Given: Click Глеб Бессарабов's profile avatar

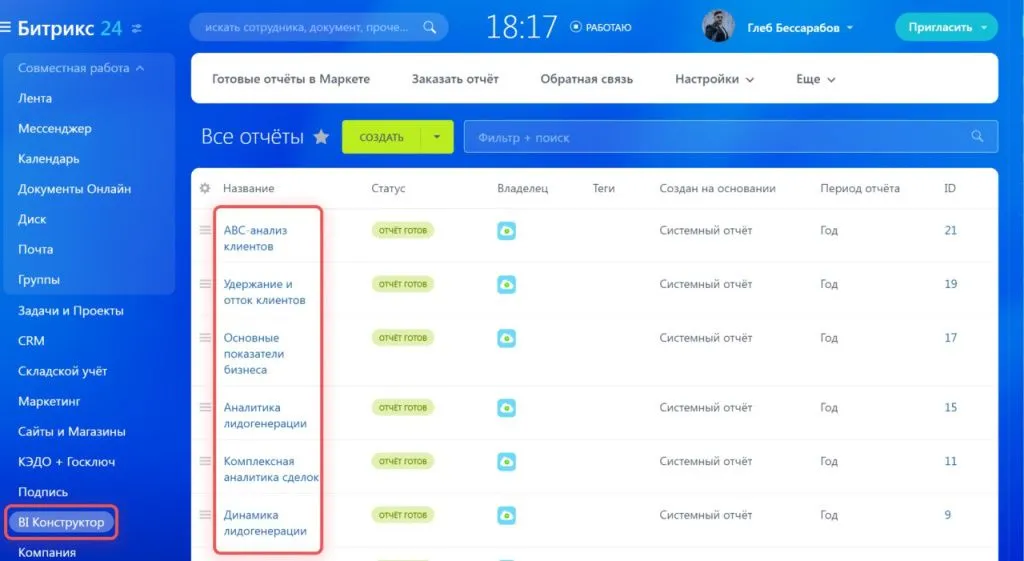Looking at the screenshot, I should [x=718, y=27].
